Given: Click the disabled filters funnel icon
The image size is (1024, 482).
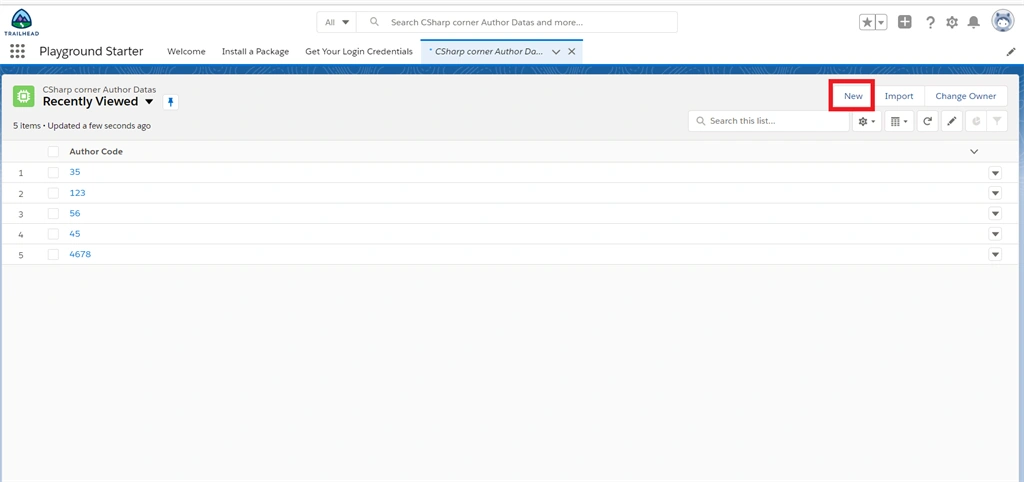Looking at the screenshot, I should pyautogui.click(x=997, y=121).
